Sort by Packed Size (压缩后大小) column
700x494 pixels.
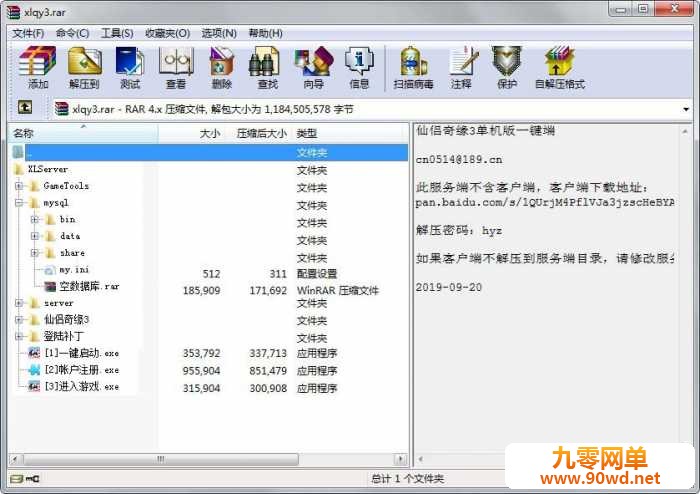click(257, 133)
